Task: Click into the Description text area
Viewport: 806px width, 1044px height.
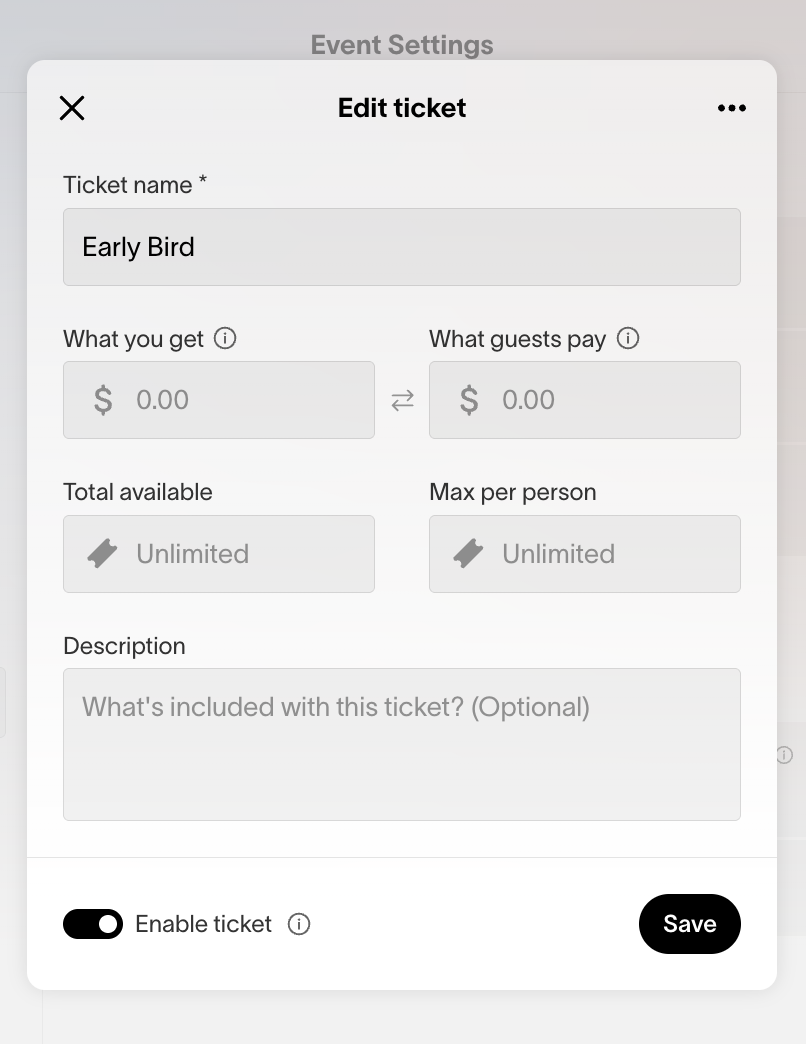Action: click(402, 745)
